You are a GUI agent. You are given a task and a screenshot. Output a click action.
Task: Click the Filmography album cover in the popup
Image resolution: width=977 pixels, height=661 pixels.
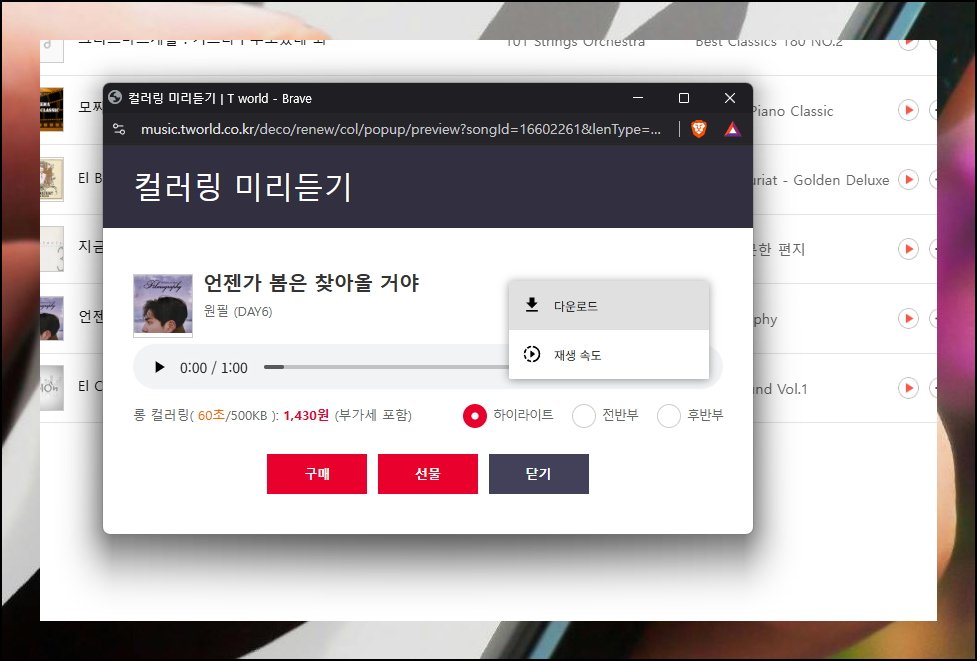pyautogui.click(x=163, y=305)
